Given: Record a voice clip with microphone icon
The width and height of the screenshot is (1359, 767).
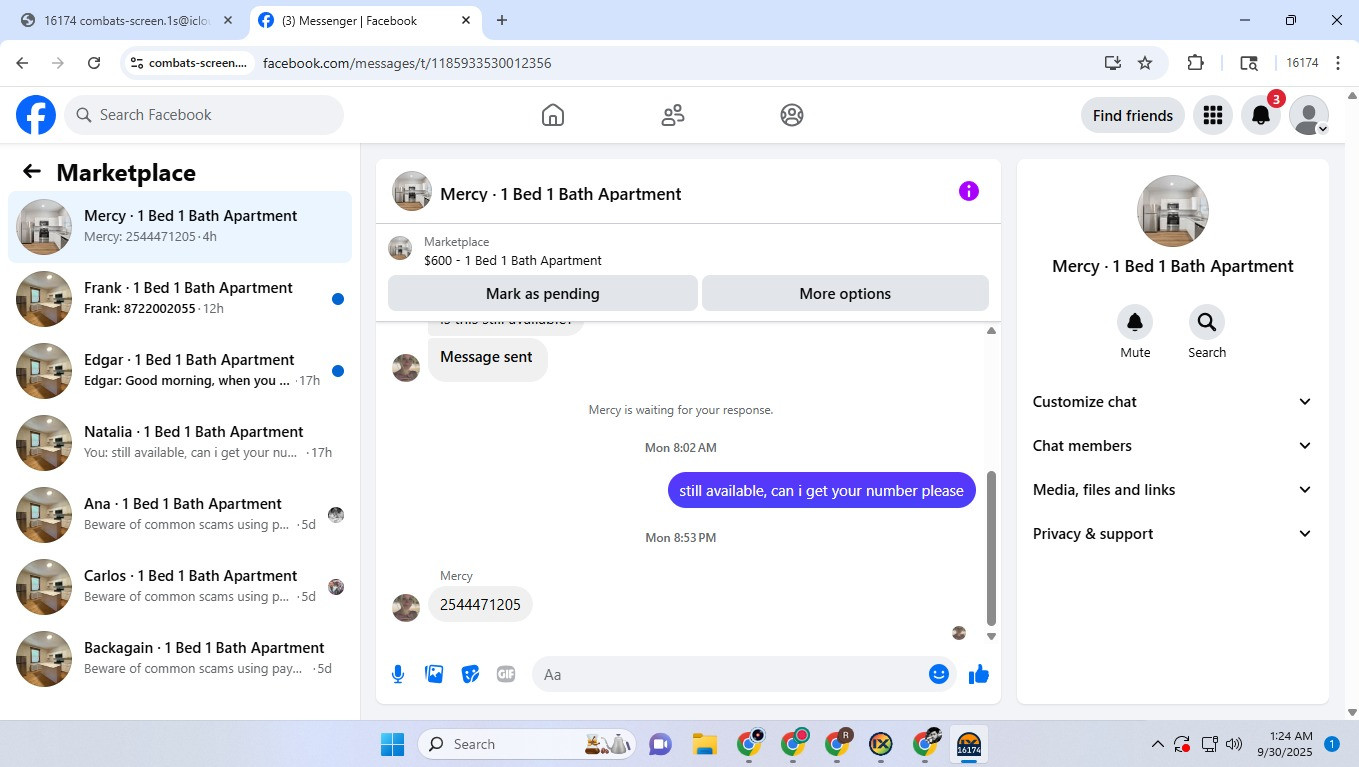Looking at the screenshot, I should [398, 674].
